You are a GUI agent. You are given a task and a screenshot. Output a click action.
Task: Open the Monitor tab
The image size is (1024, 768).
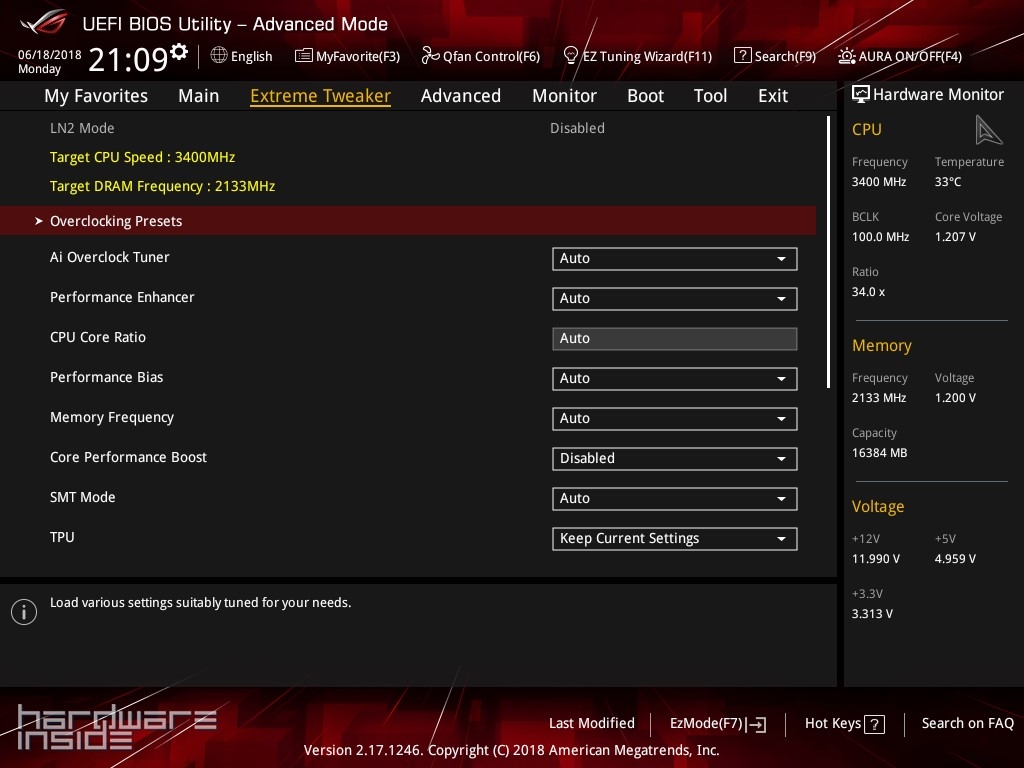[564, 96]
